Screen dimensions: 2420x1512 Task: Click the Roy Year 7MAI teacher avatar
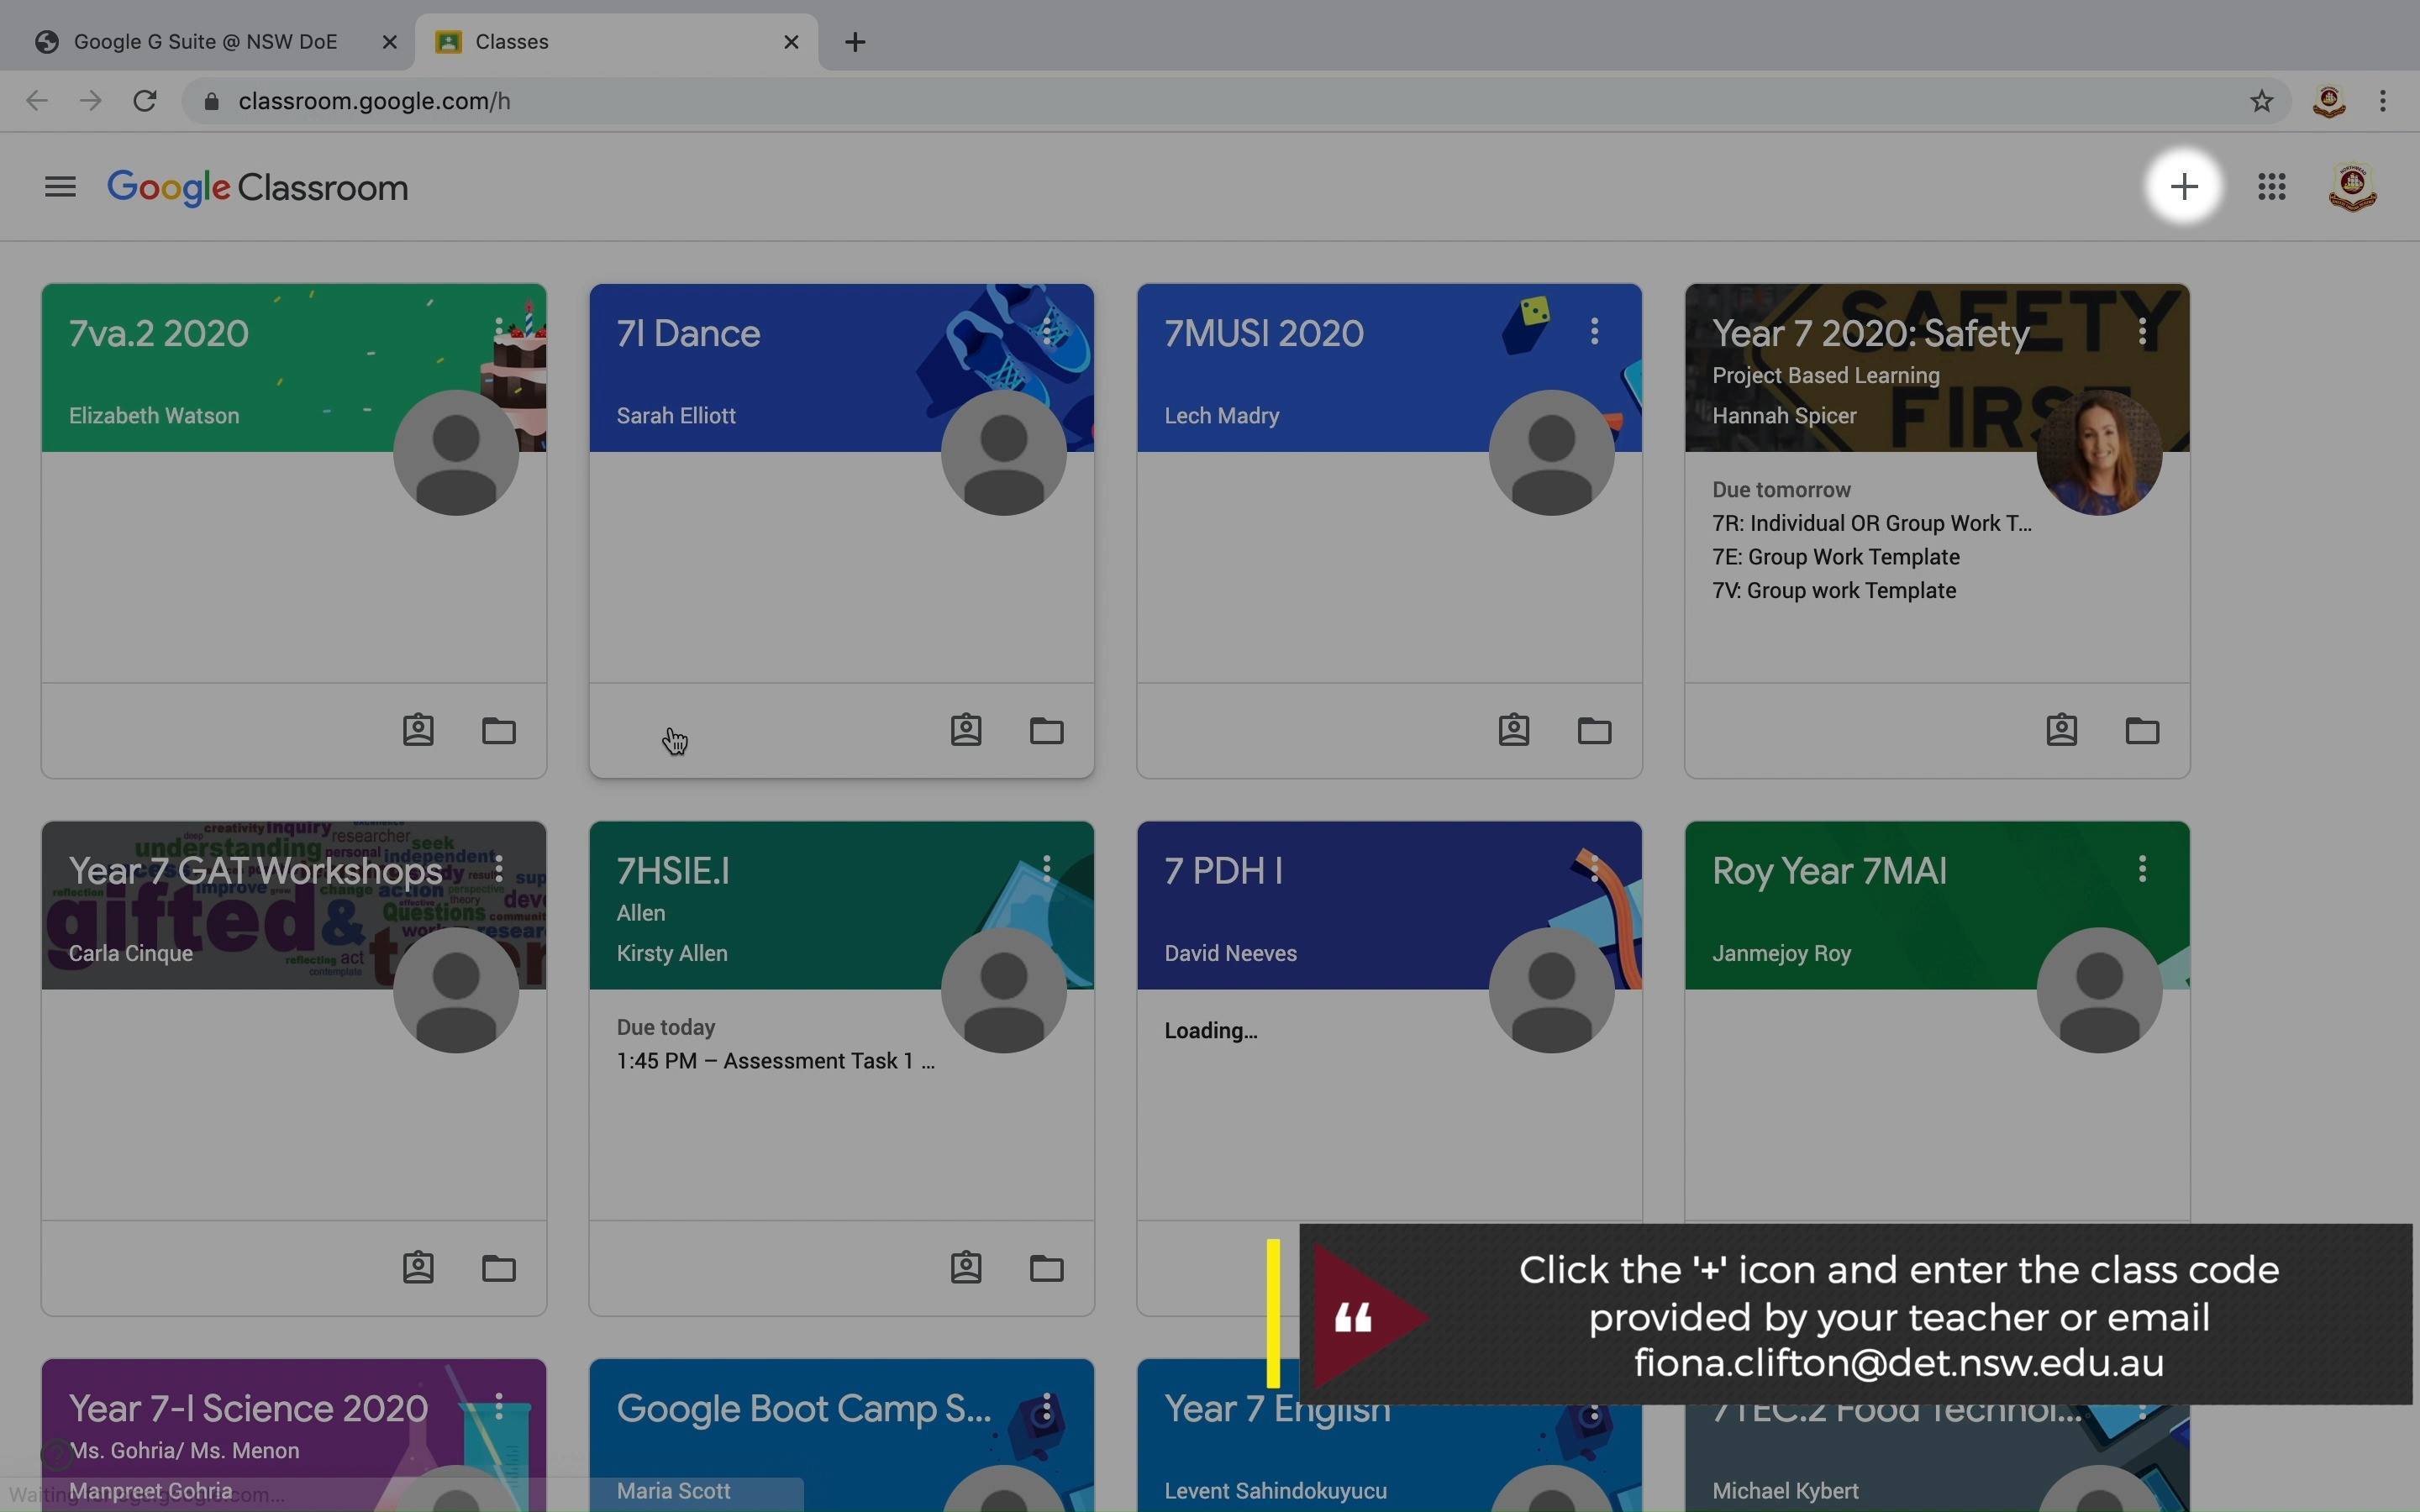[2099, 990]
